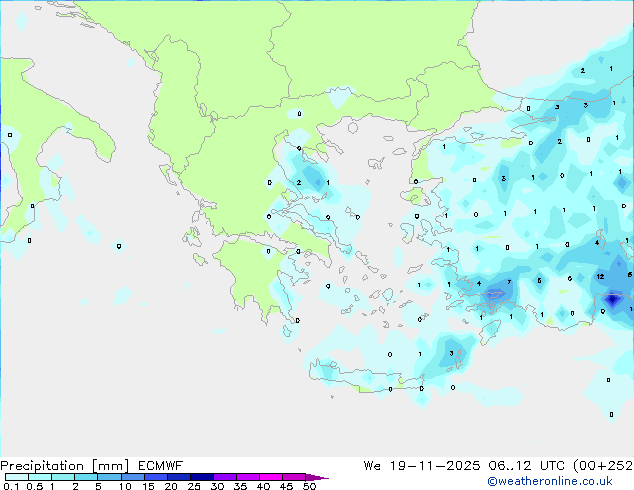Viewport: 634px width, 490px height.
Task: Pick the 10–15 mm legend color swatch
Action: click(x=132, y=477)
